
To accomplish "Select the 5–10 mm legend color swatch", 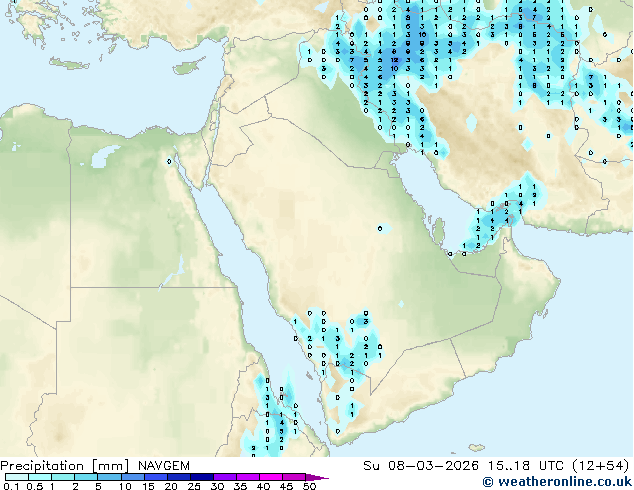I will 110,477.
